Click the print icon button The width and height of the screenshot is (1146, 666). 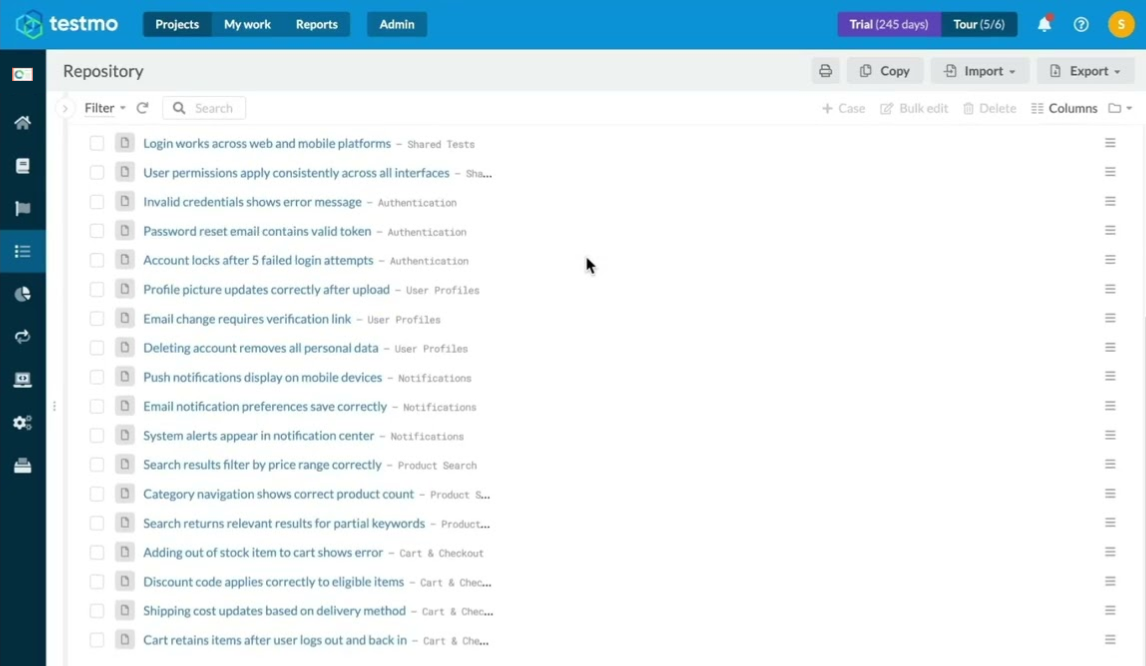pyautogui.click(x=825, y=71)
